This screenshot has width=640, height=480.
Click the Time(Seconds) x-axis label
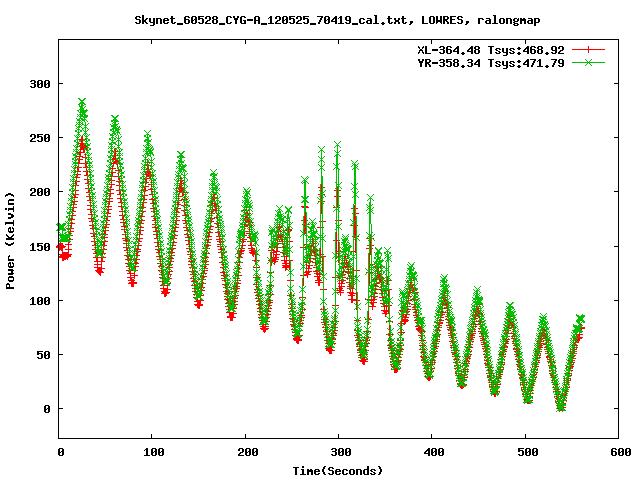coord(338,471)
